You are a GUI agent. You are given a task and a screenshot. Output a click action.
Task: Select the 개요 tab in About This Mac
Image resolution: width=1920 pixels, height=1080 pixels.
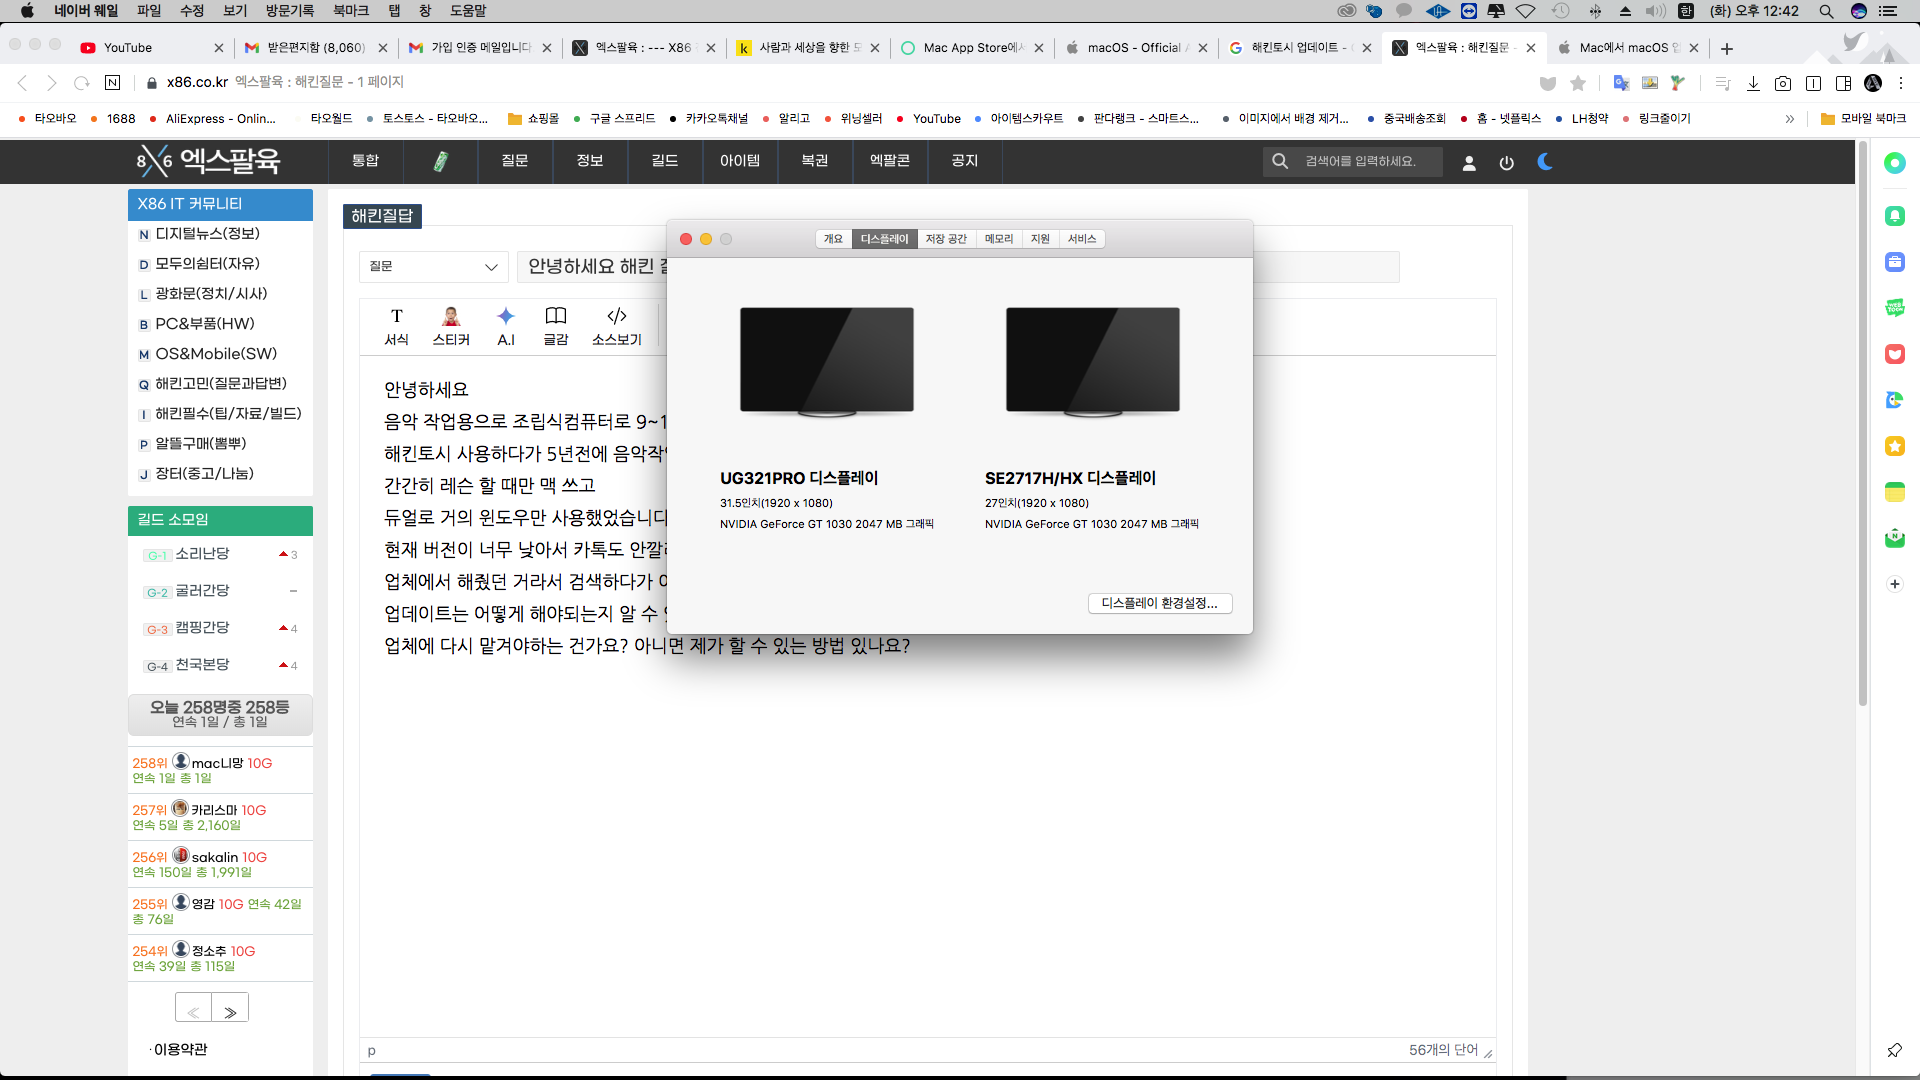click(x=833, y=239)
